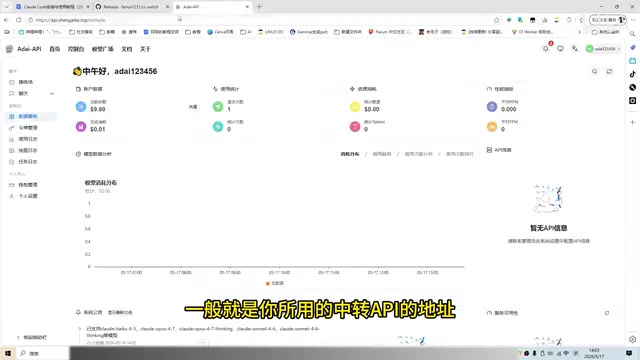Open the notifications bell icon
This screenshot has height=360, width=640.
click(x=546, y=49)
